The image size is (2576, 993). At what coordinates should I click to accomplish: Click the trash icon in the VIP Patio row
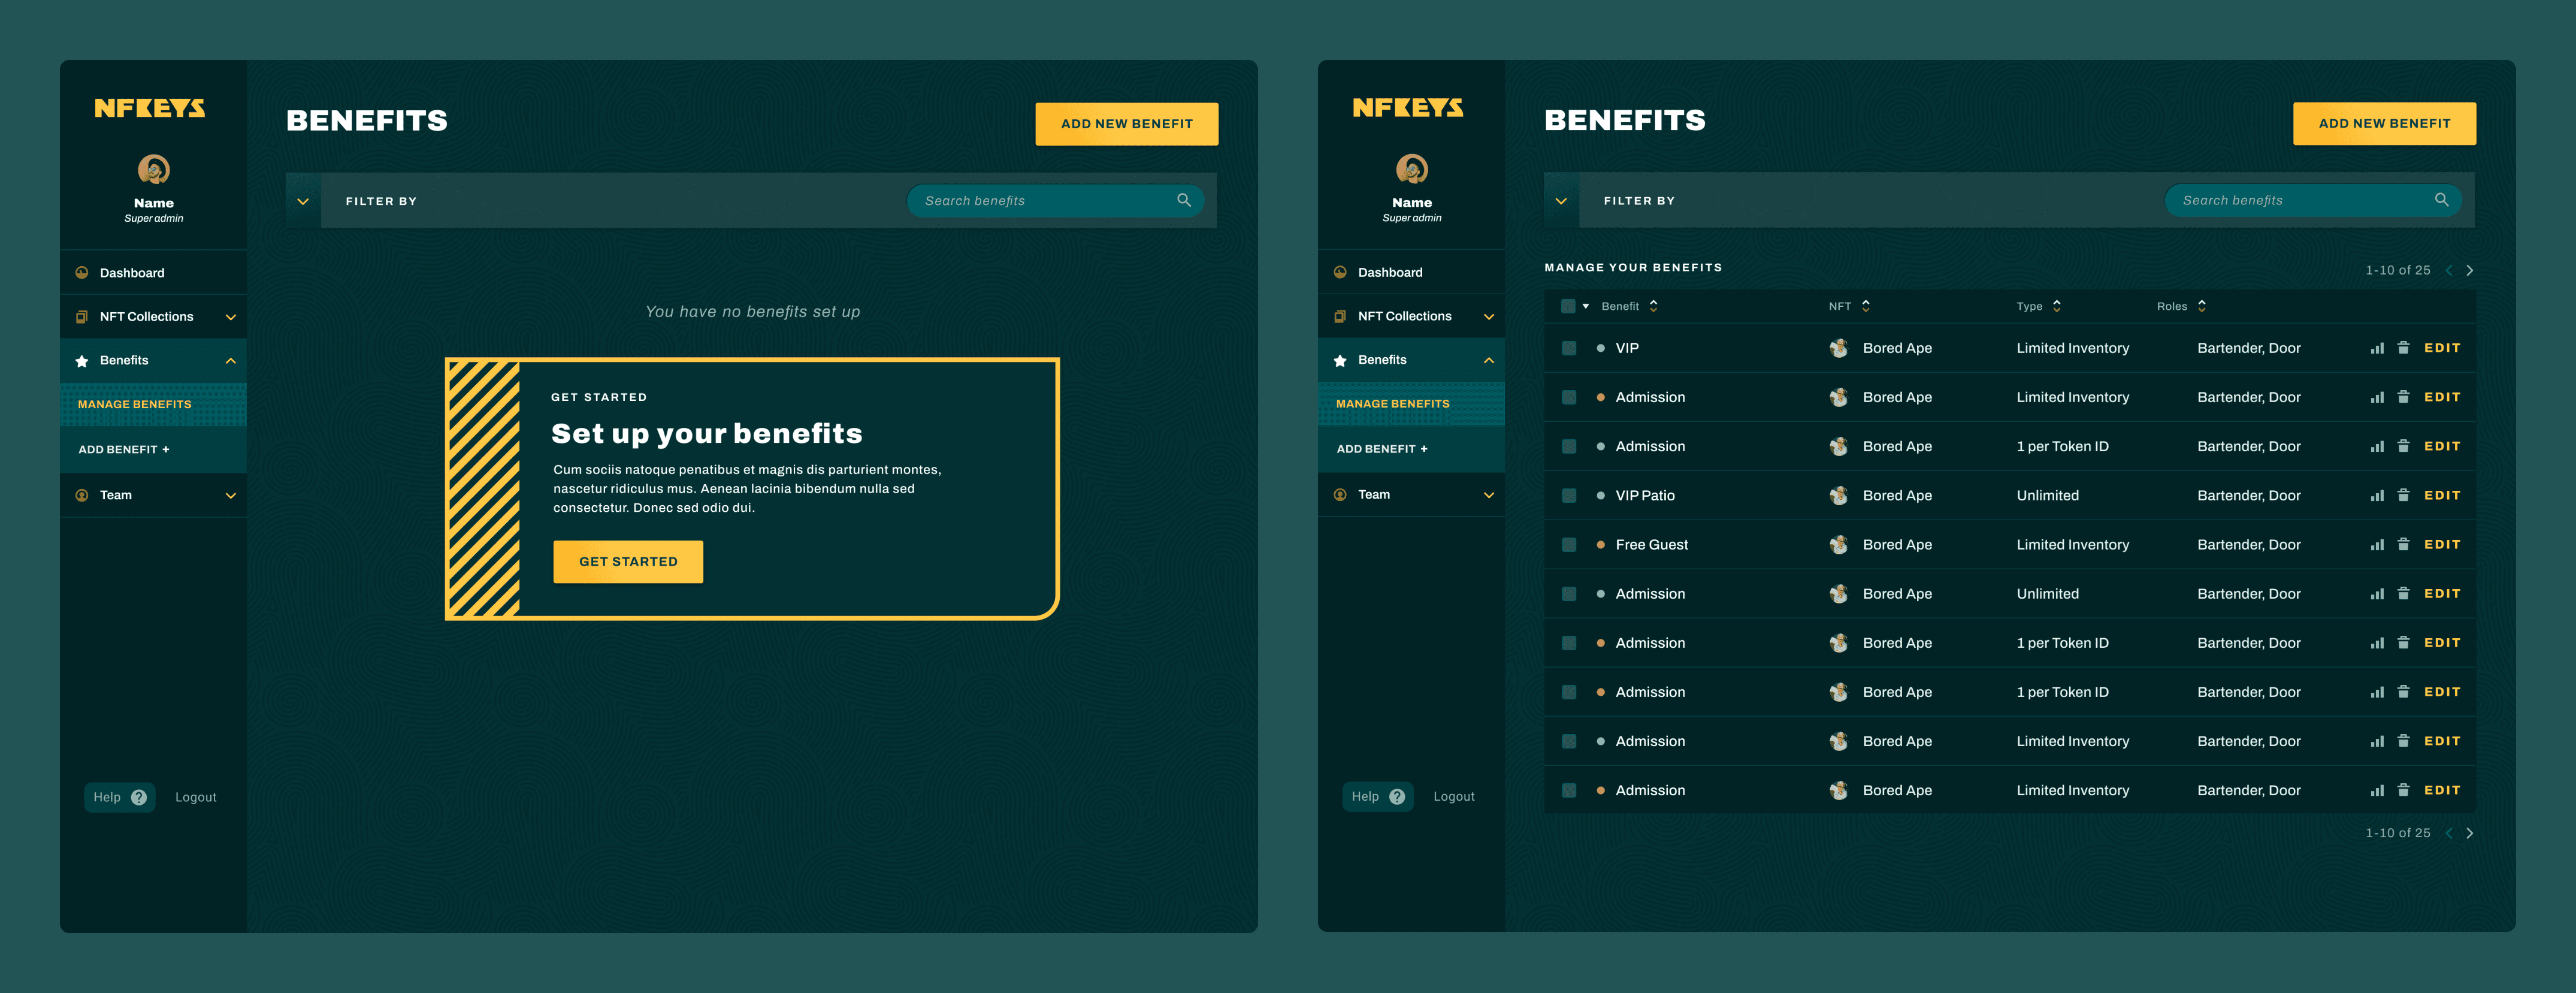tap(2403, 495)
